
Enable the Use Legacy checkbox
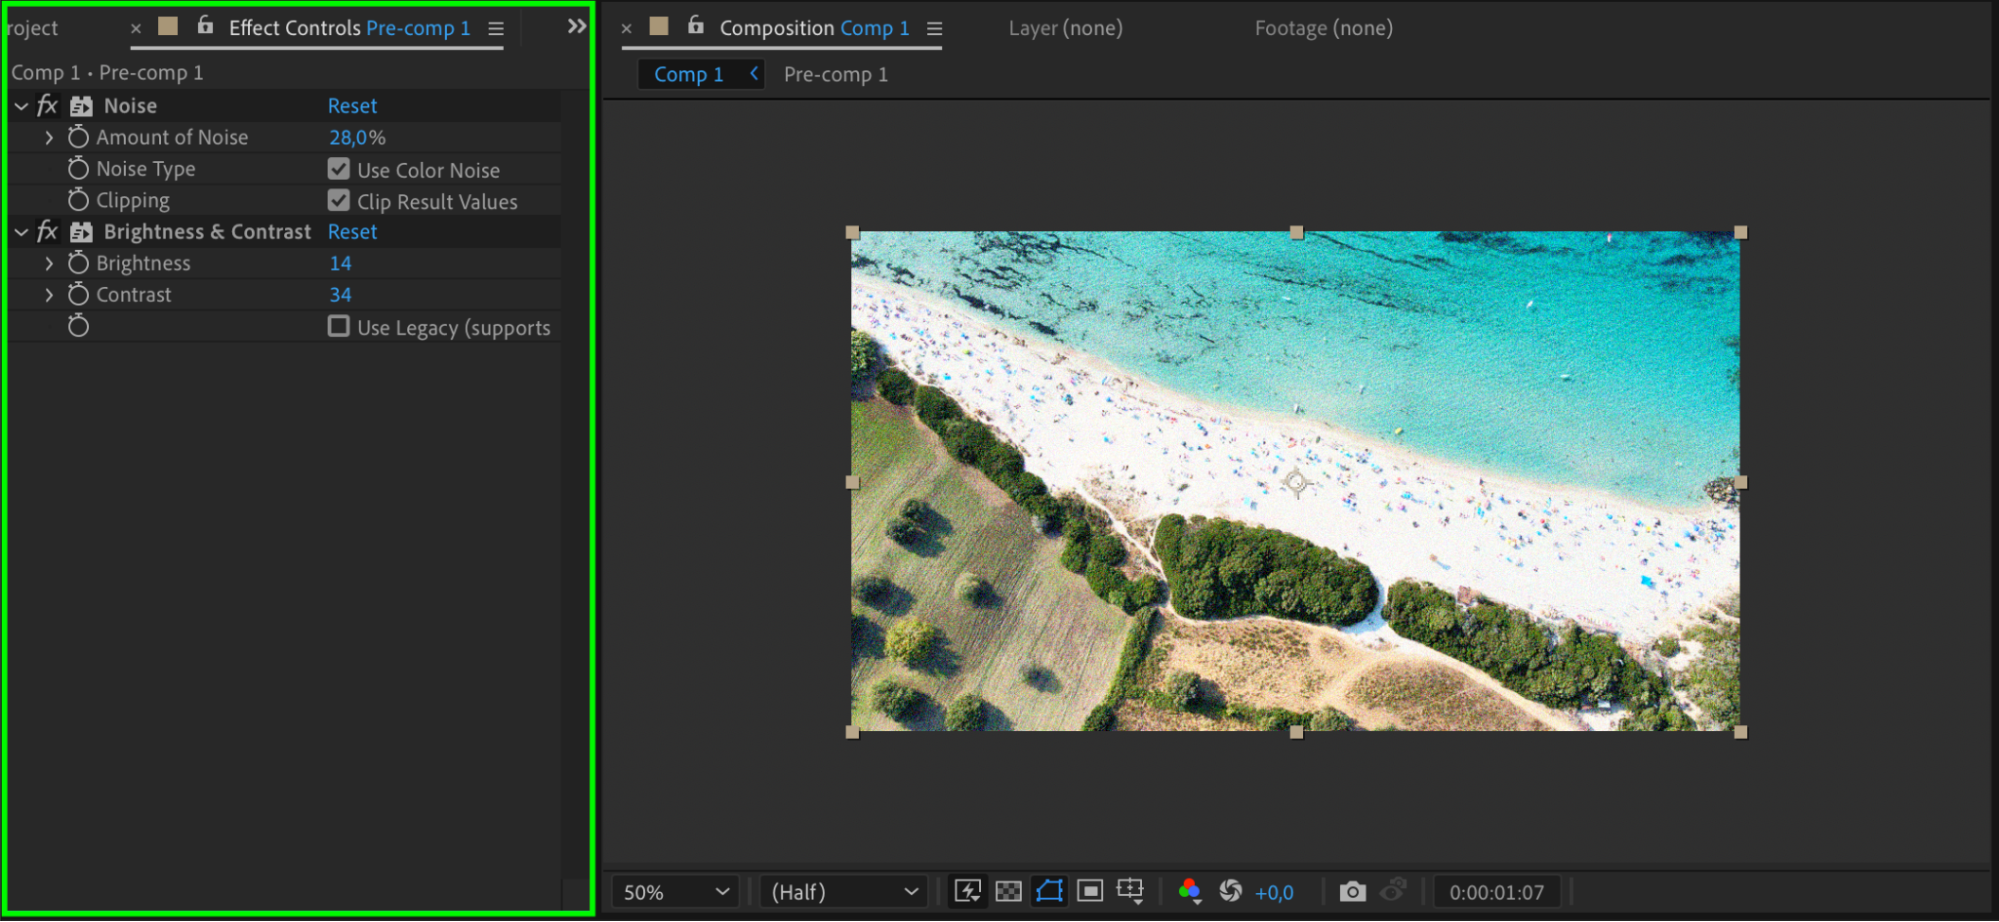(x=339, y=327)
